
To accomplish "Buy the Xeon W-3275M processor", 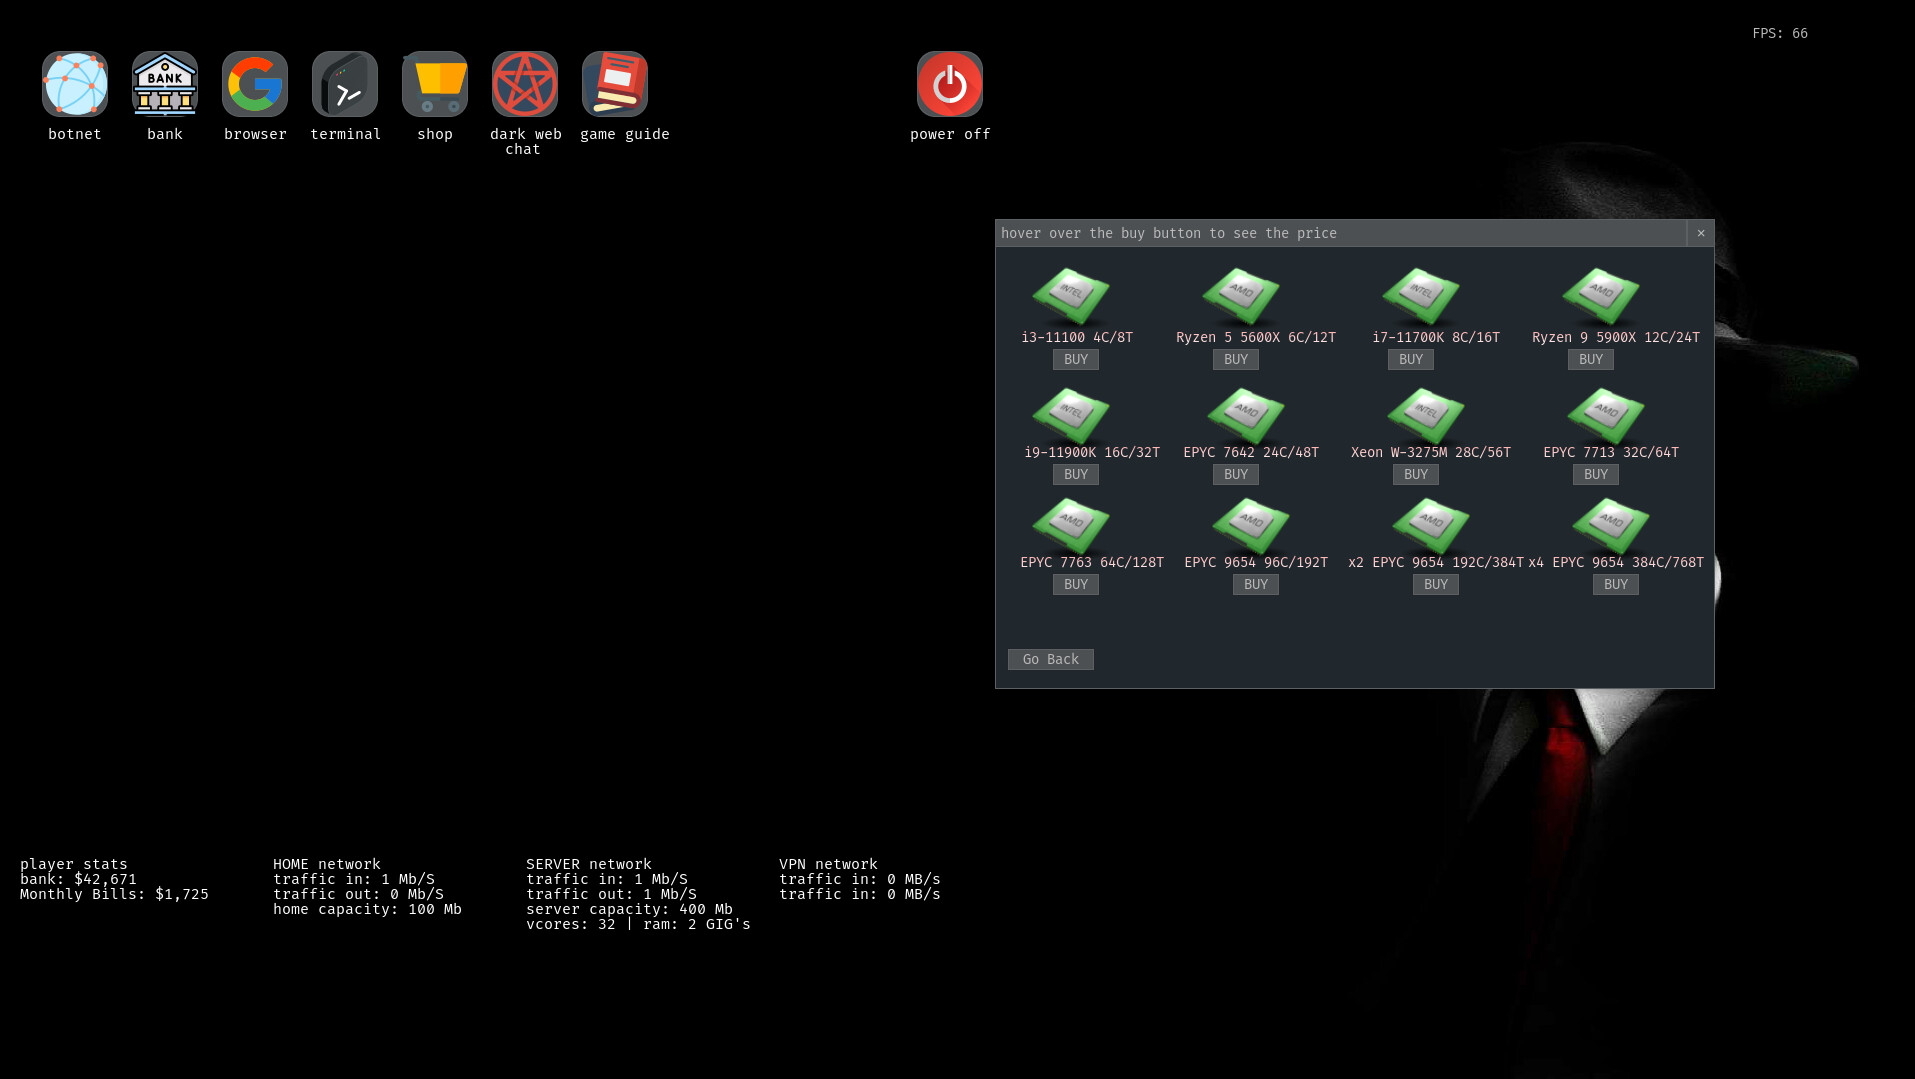I will click(1415, 474).
